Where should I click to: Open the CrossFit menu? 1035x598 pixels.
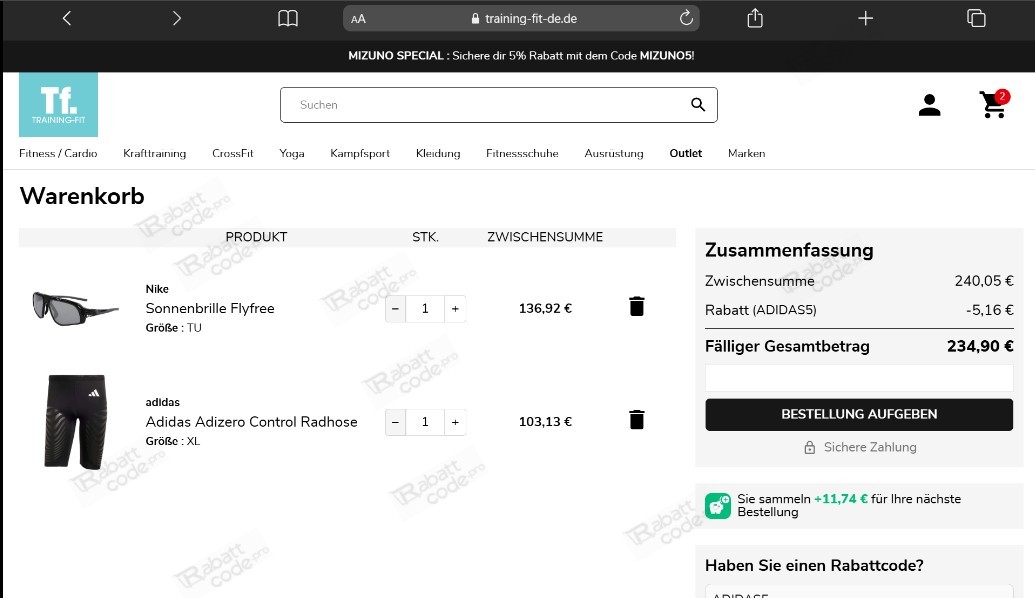coord(232,153)
